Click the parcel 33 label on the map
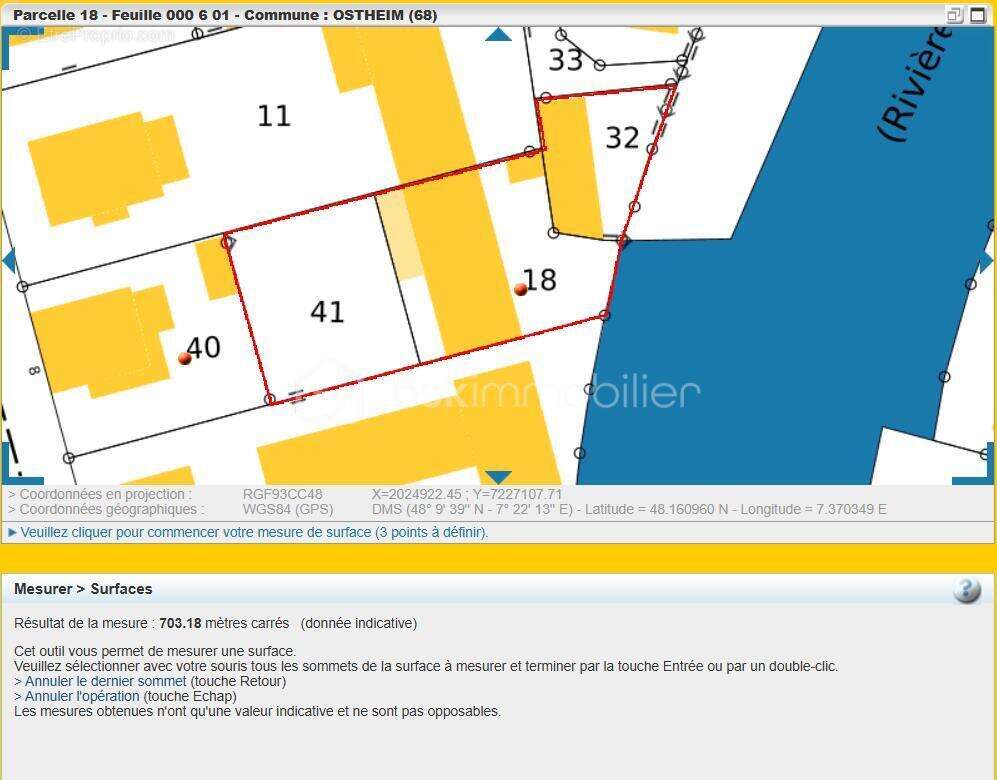Viewport: 997px width, 780px height. (x=565, y=60)
